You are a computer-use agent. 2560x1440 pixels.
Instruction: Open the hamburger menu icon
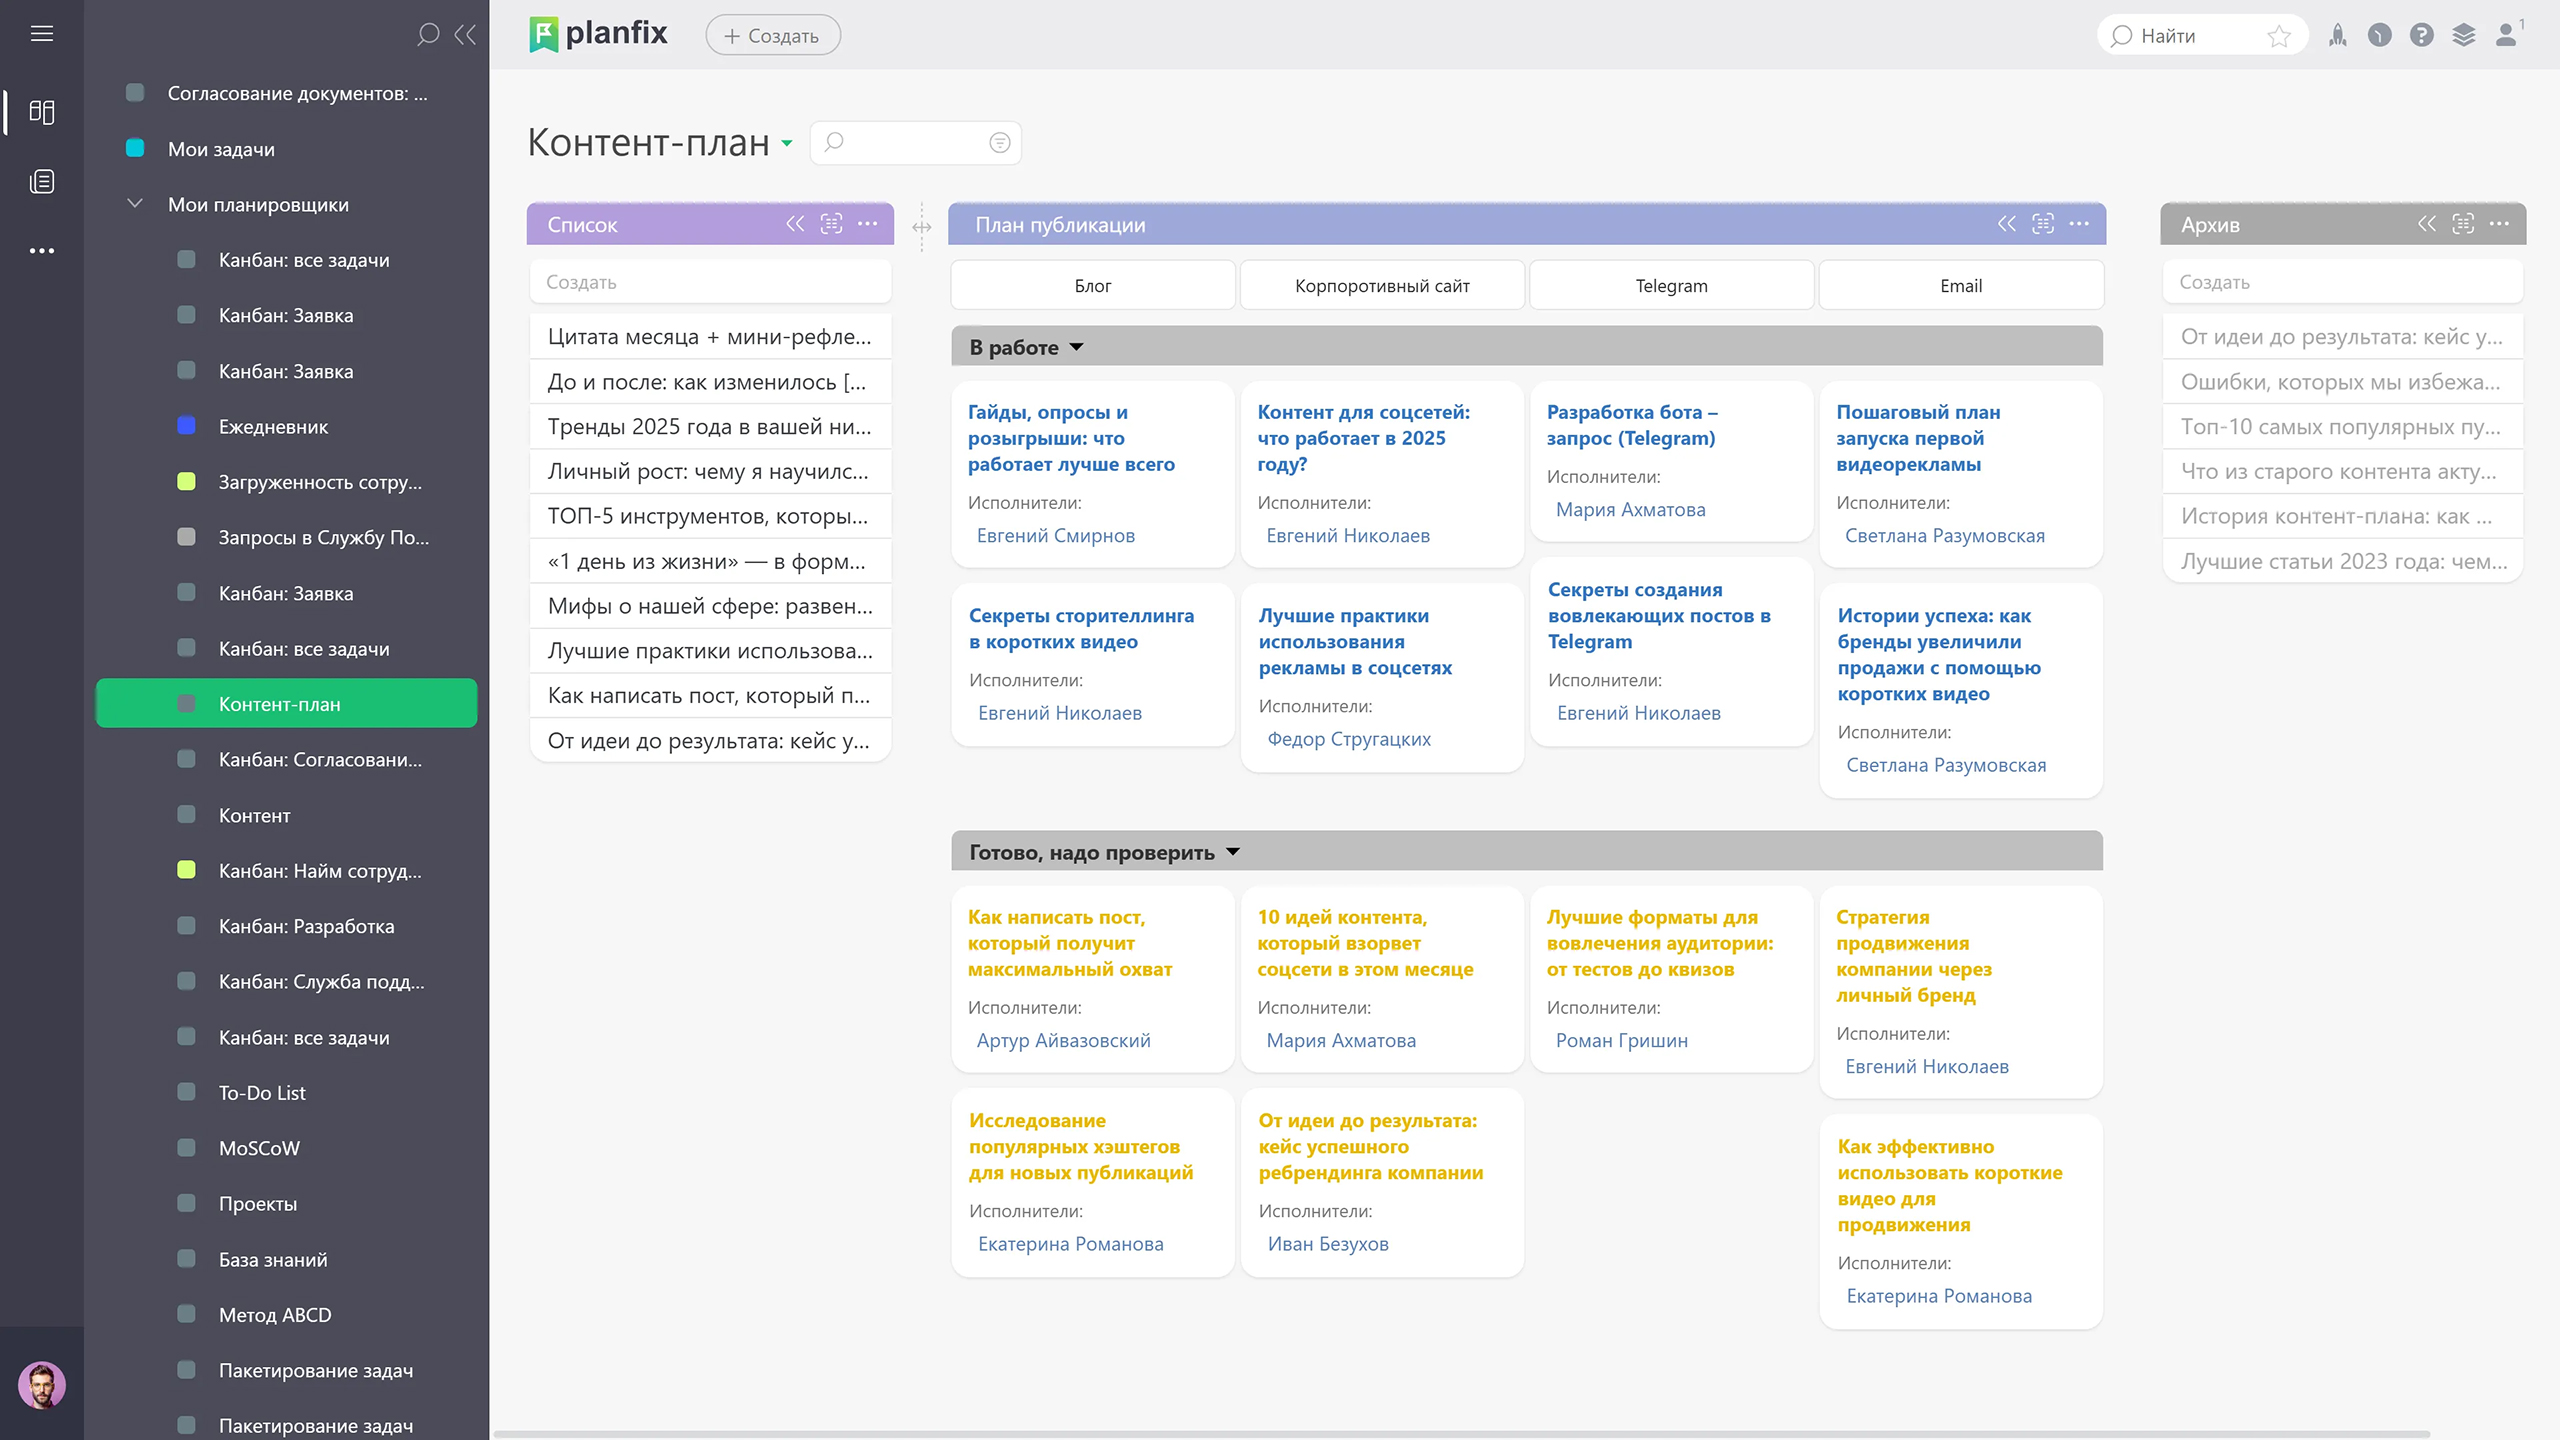[x=41, y=34]
